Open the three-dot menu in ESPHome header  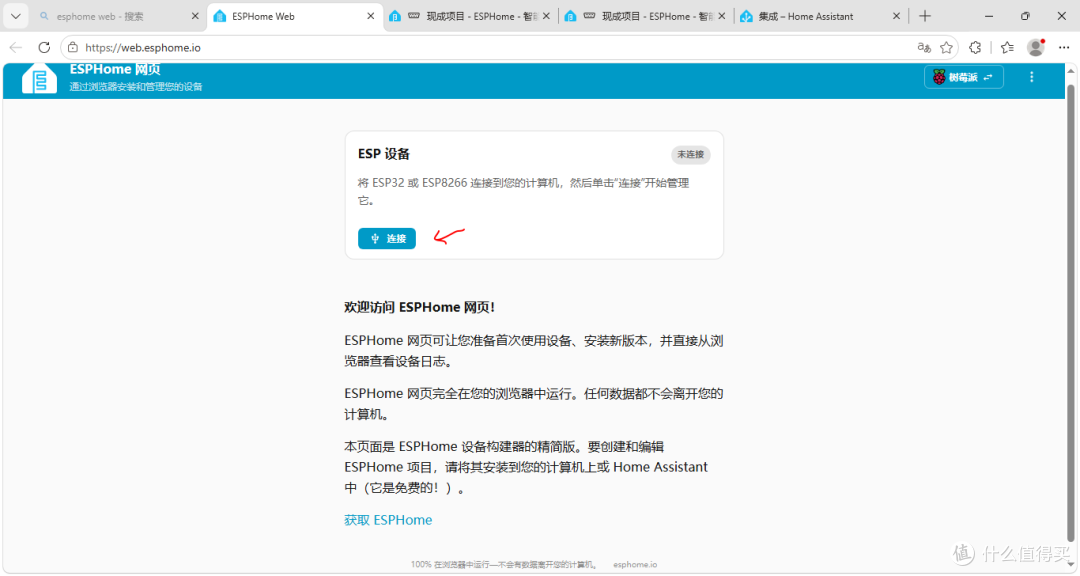1031,77
